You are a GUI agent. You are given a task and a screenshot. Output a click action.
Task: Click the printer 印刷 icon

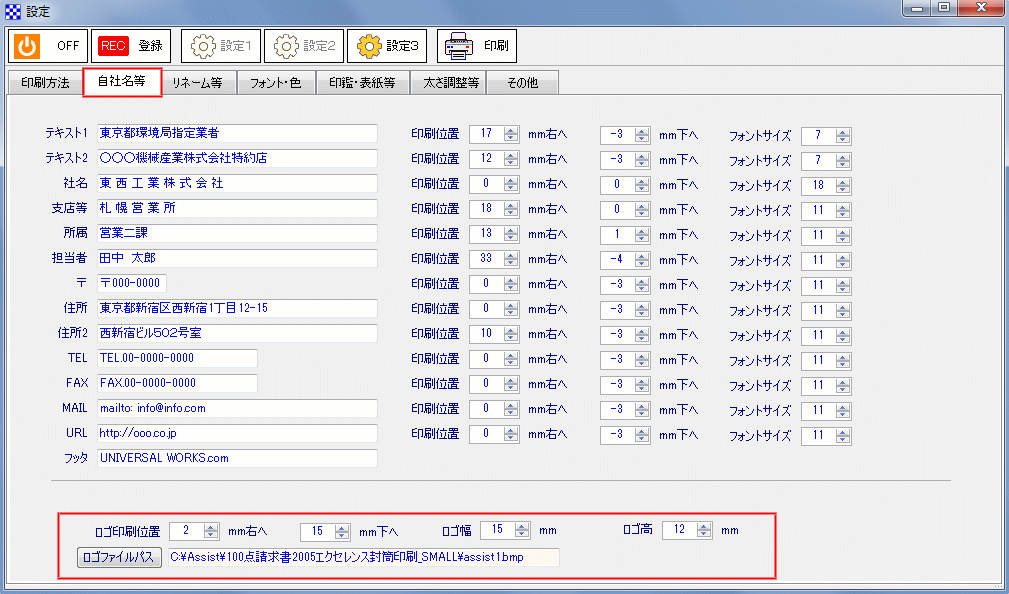pyautogui.click(x=459, y=45)
